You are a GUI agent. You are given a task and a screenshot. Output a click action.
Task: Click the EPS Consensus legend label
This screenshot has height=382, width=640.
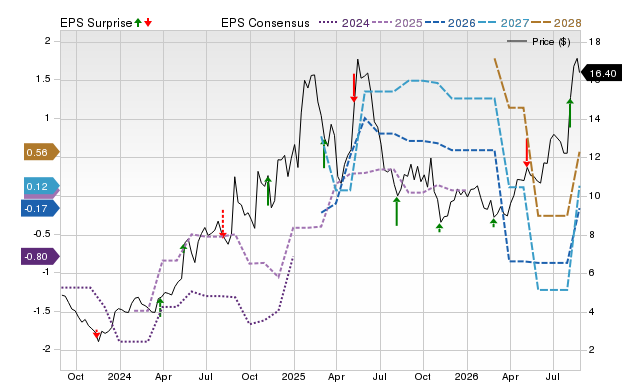[x=265, y=23]
